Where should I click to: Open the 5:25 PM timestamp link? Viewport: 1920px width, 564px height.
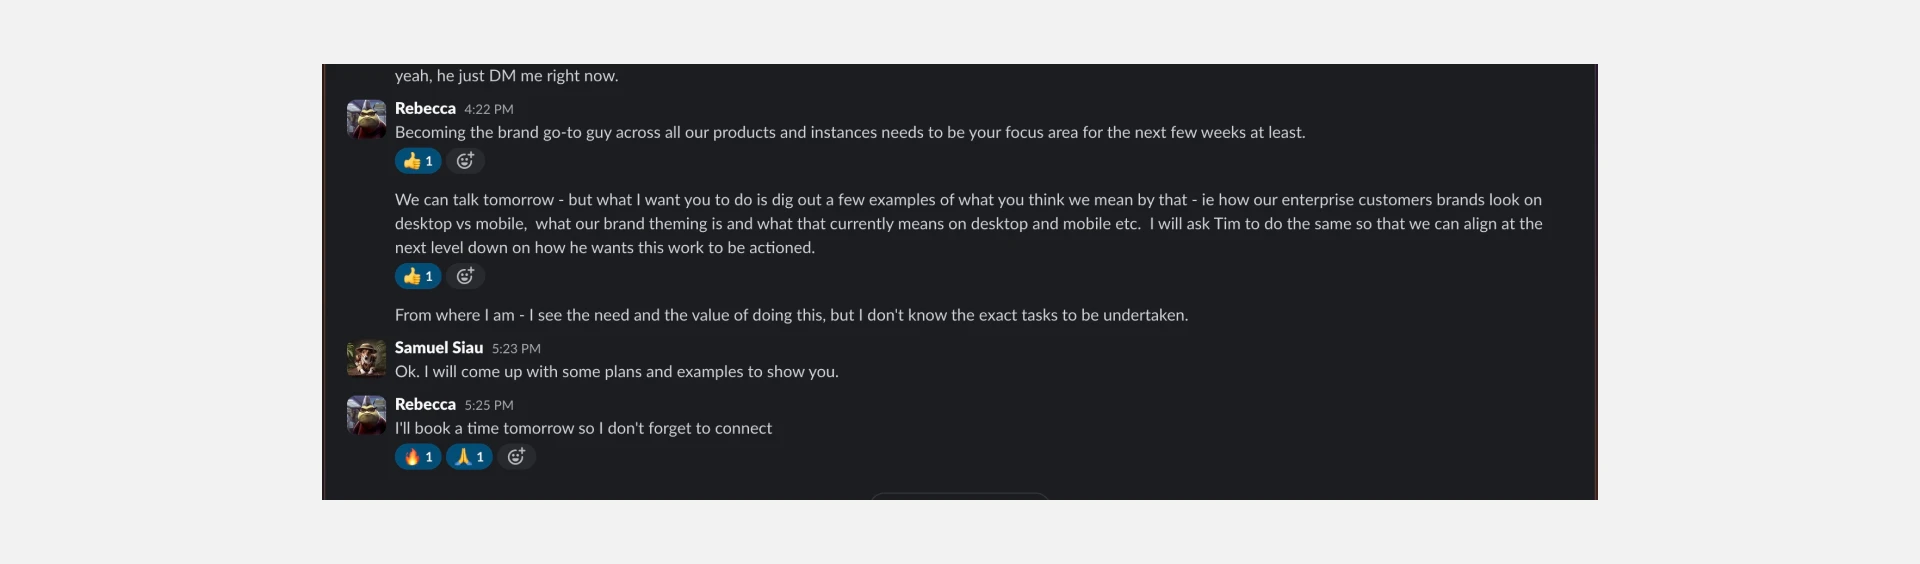point(488,405)
